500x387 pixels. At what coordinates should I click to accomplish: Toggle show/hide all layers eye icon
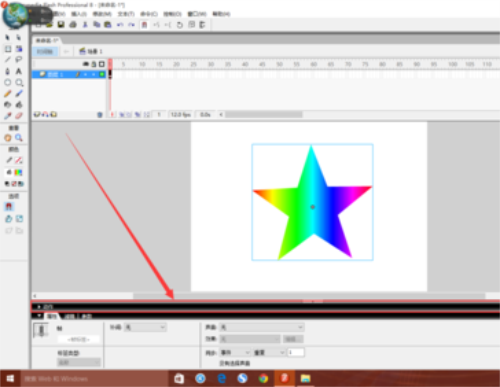coord(86,64)
